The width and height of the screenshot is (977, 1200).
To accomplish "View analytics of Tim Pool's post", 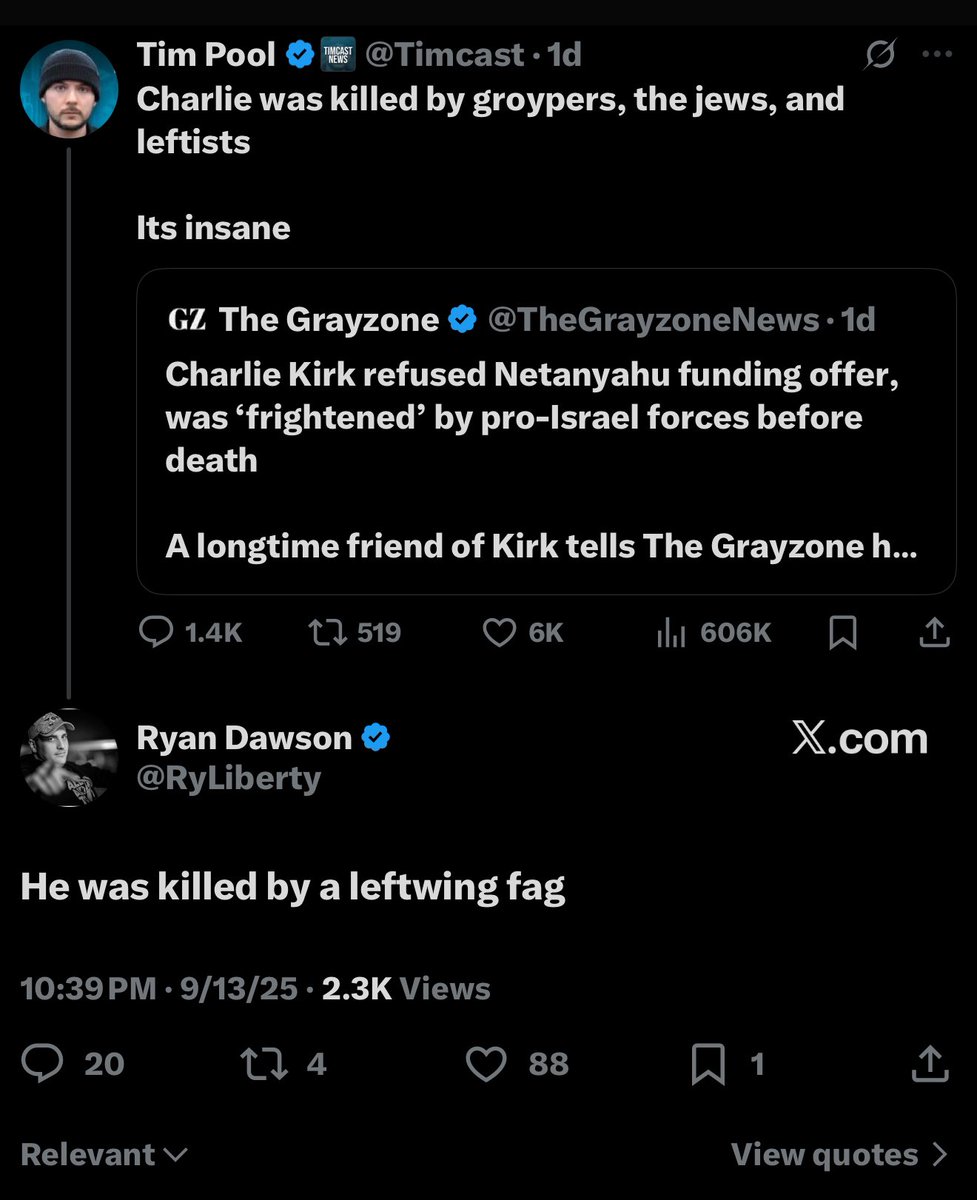I will (x=670, y=632).
